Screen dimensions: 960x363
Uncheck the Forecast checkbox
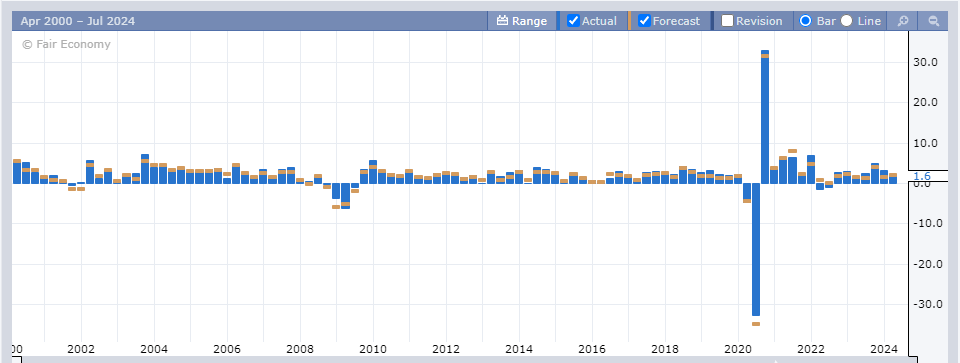(644, 21)
